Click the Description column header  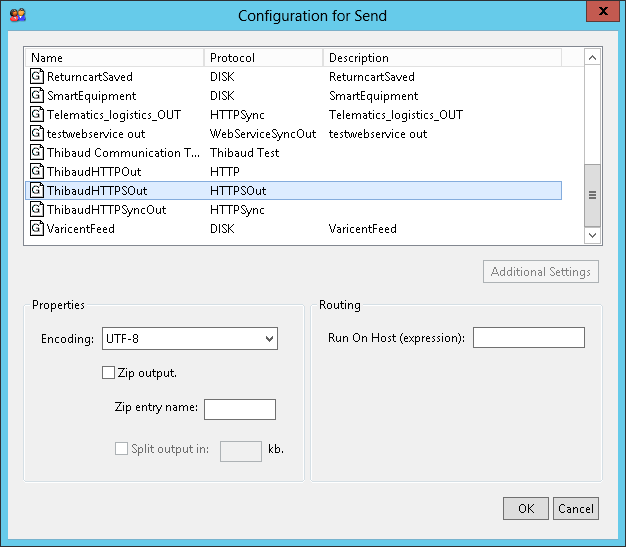pyautogui.click(x=442, y=58)
